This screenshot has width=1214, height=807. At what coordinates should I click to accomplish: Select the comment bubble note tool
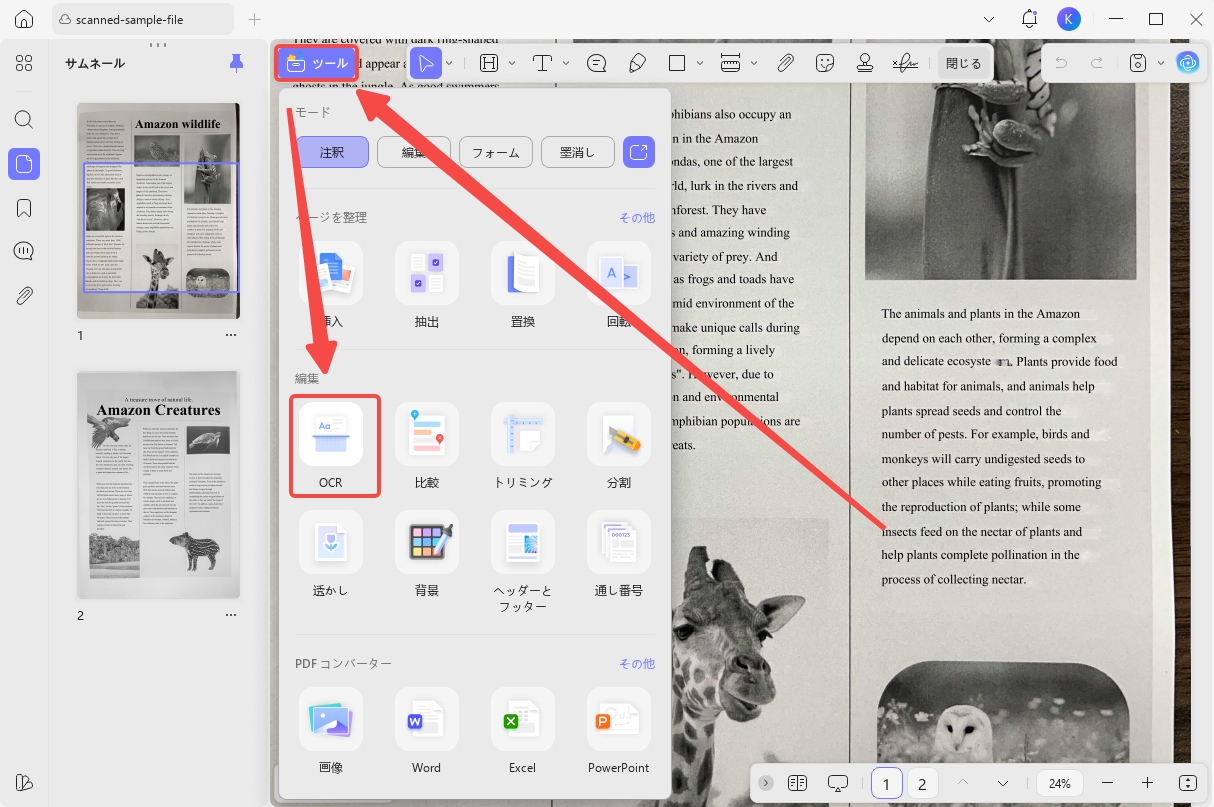coord(597,63)
